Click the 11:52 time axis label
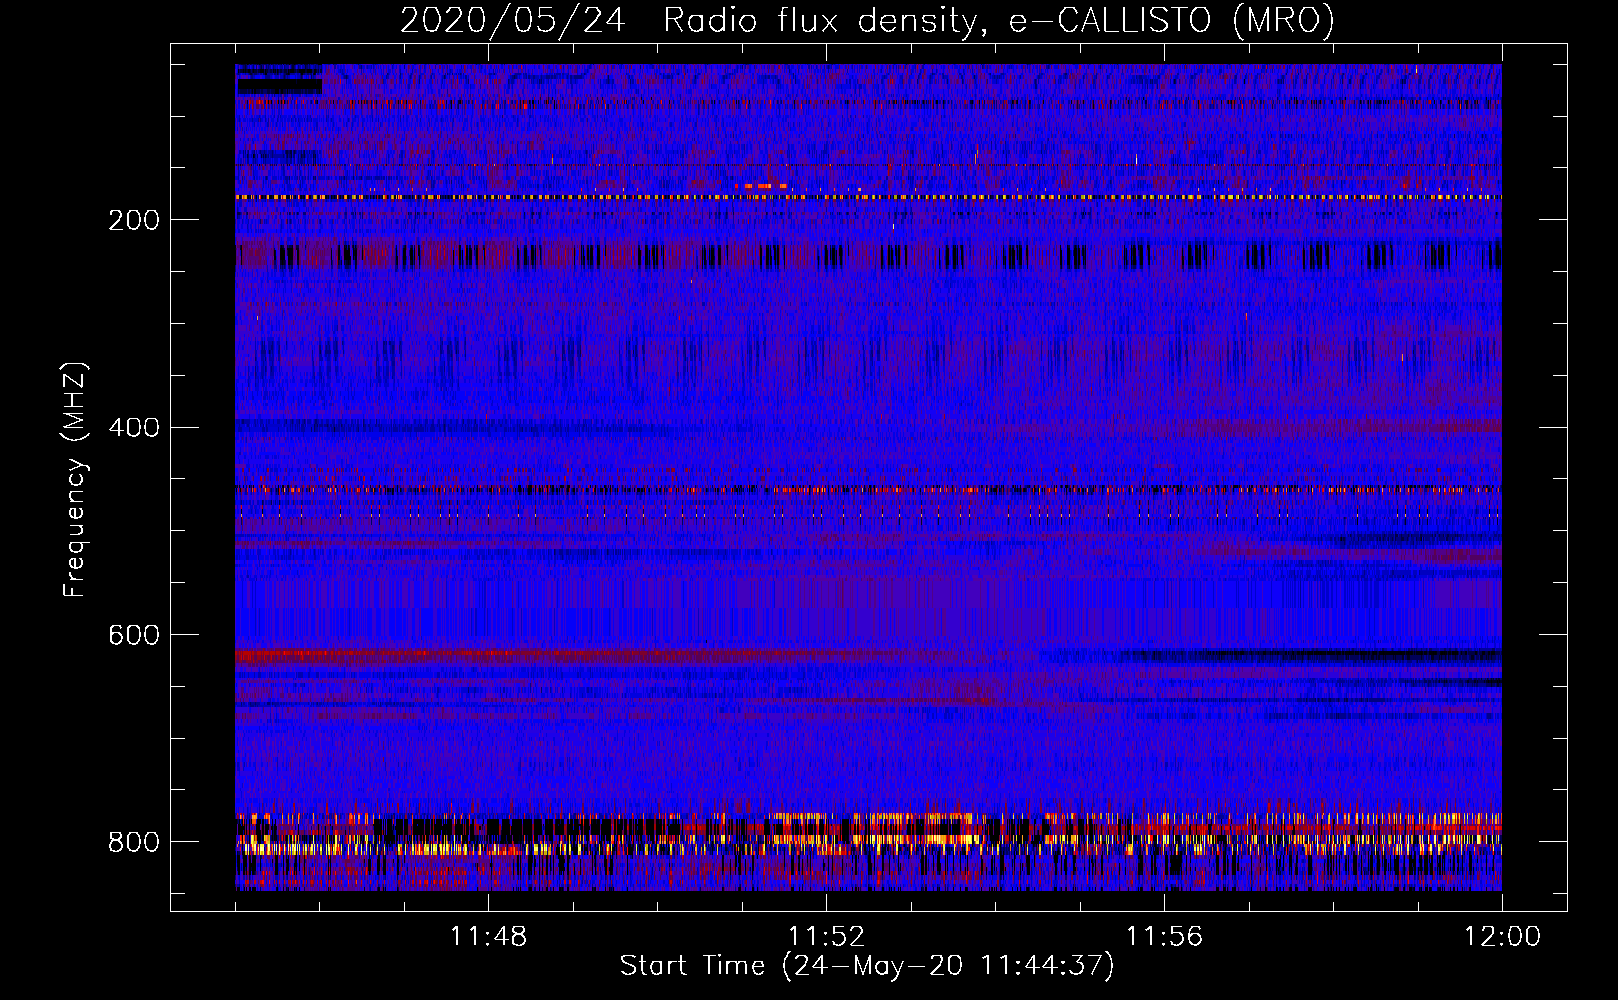Image resolution: width=1618 pixels, height=1000 pixels. pos(826,937)
